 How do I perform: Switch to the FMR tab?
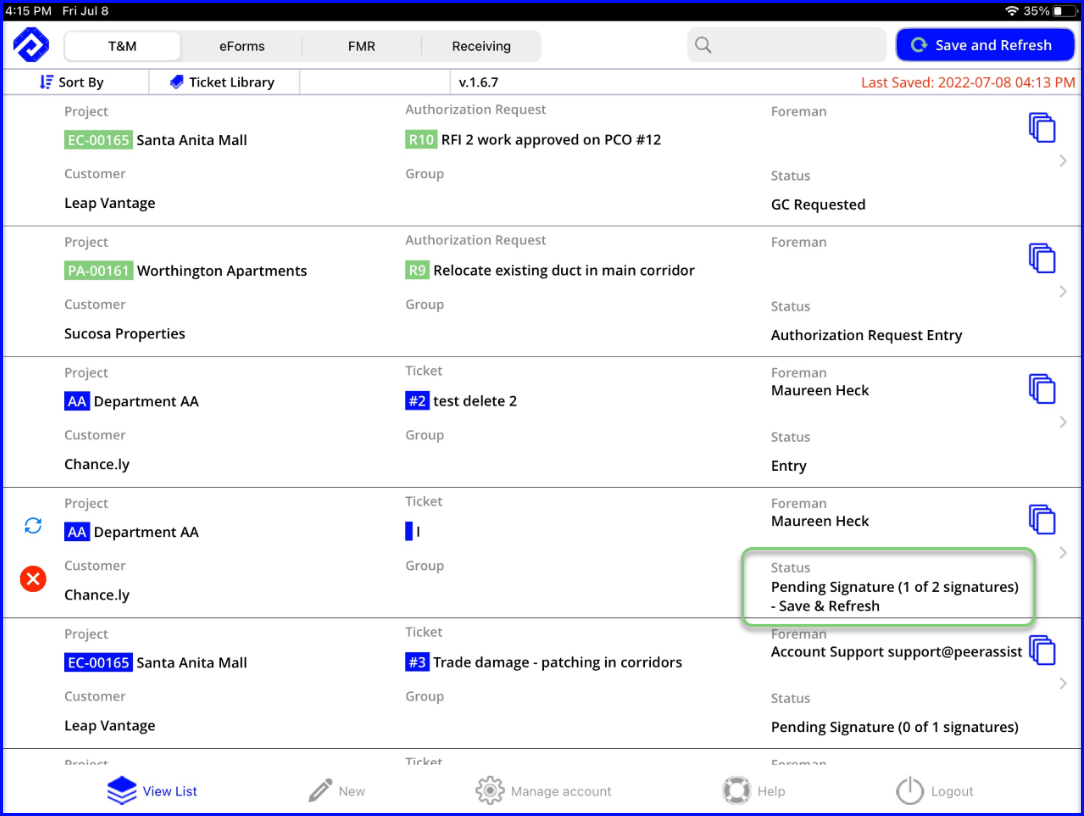click(362, 46)
